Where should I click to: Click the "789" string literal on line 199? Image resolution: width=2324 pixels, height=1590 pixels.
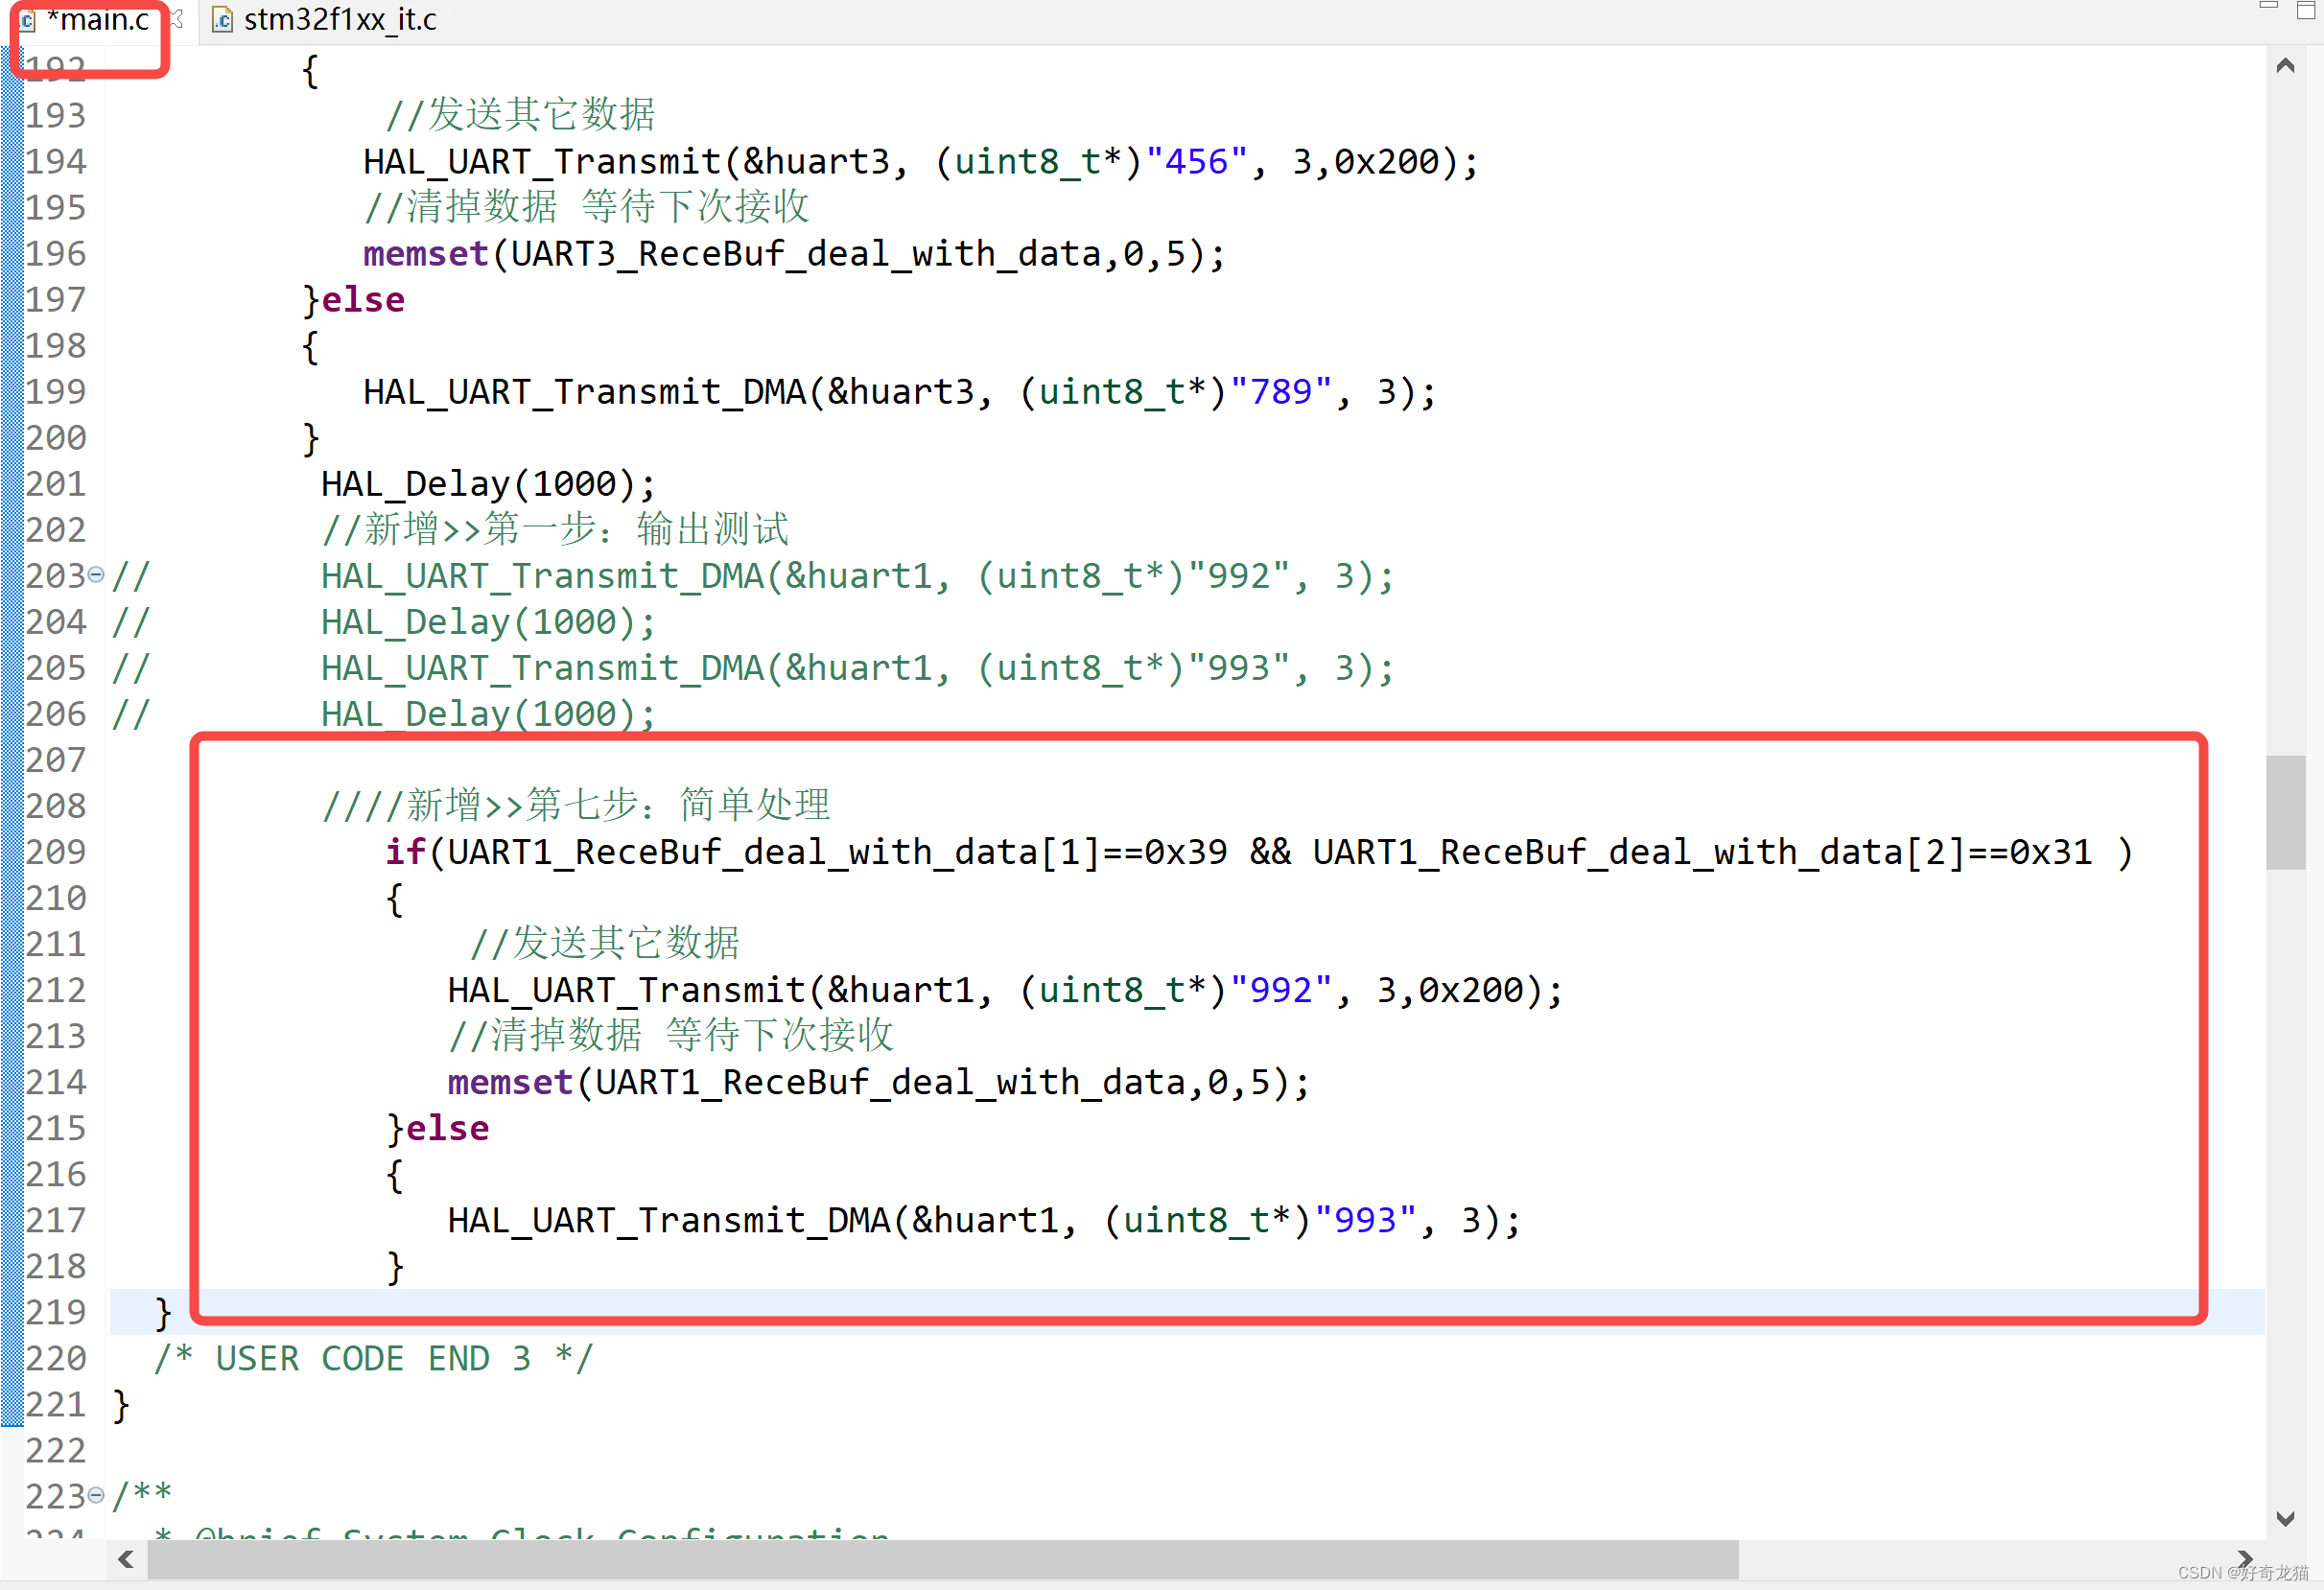pos(1280,392)
